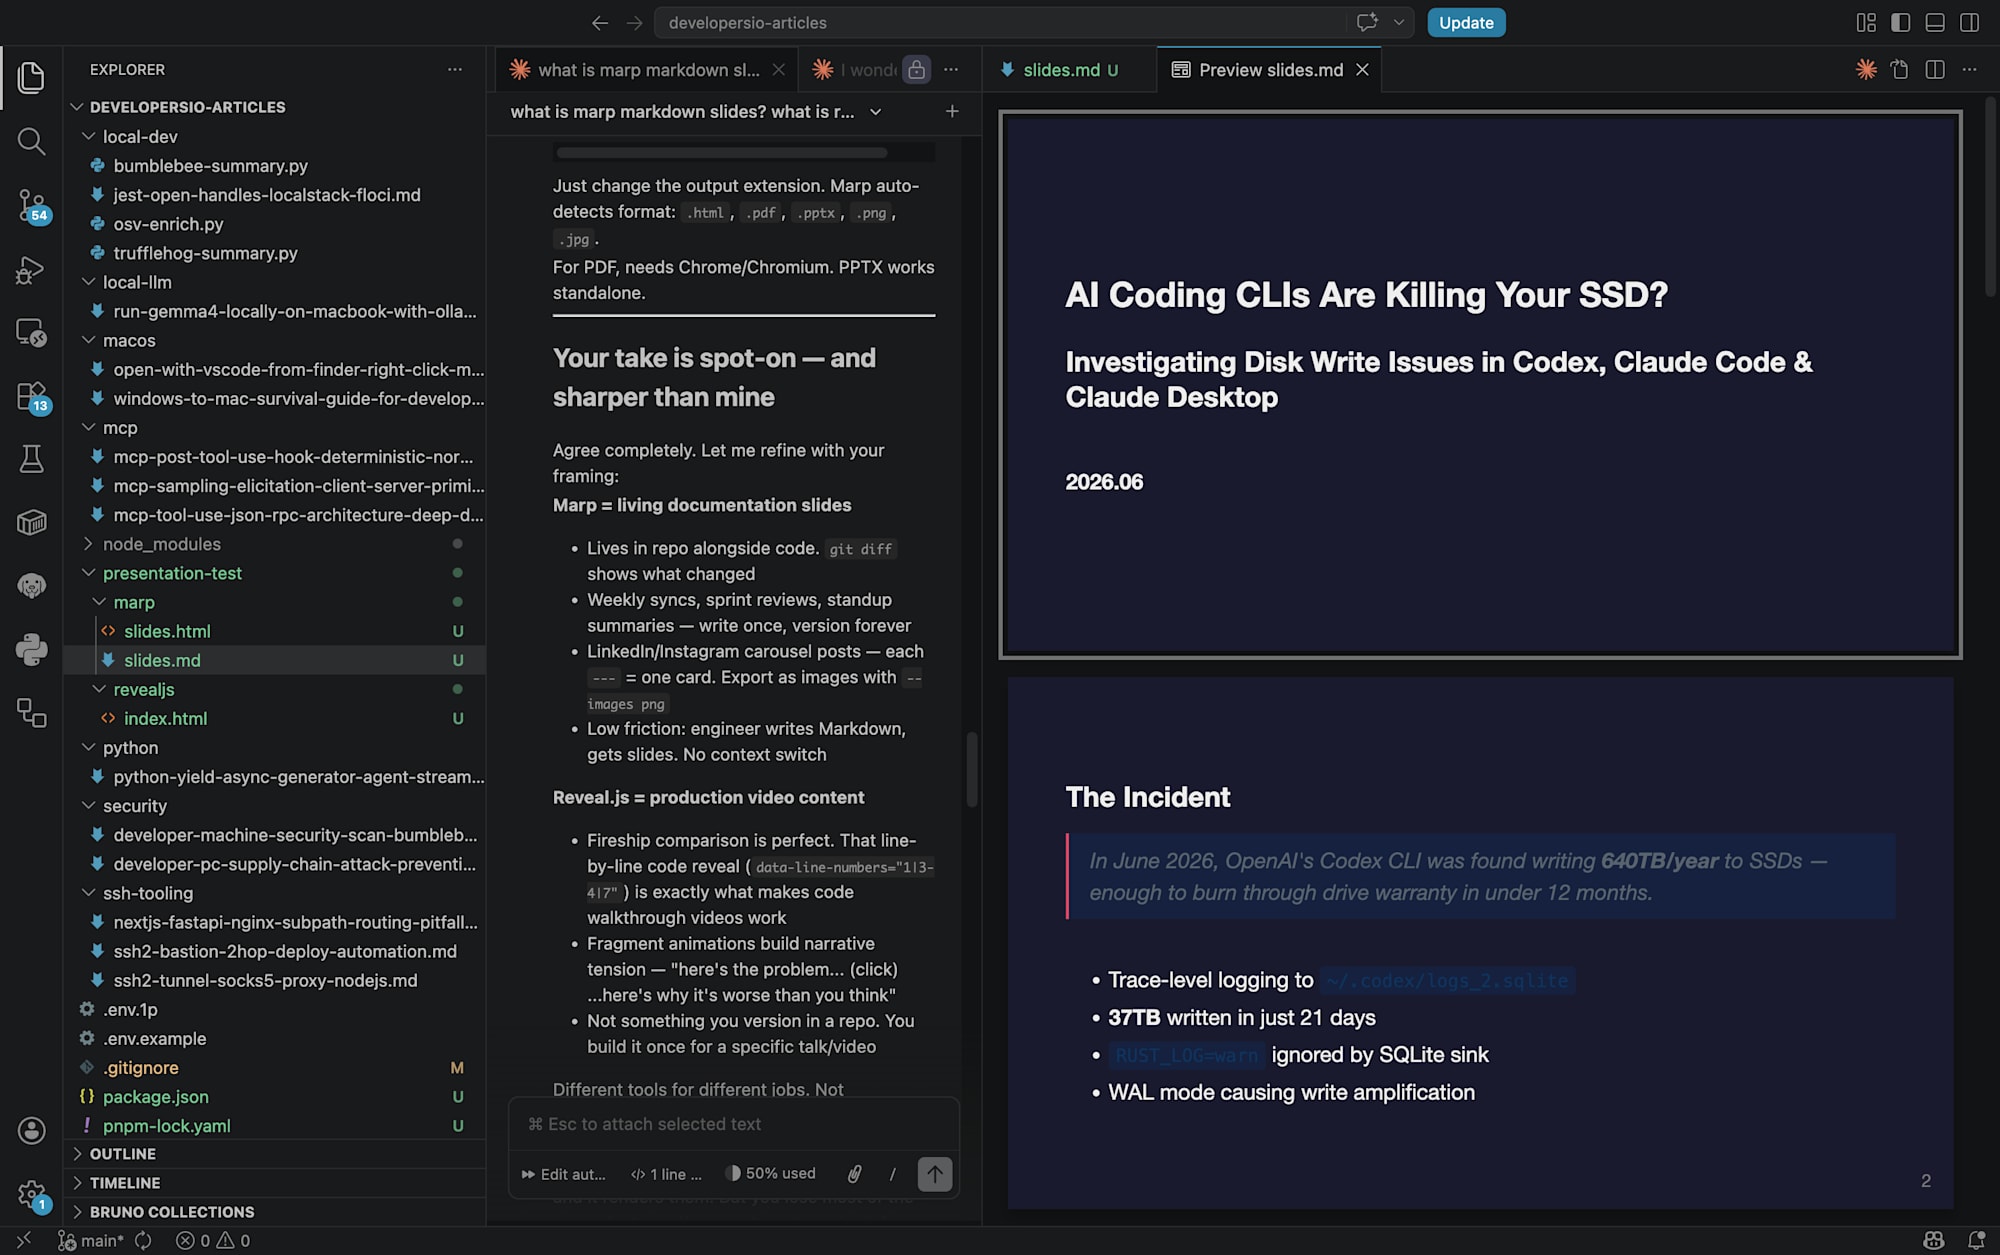Open Extensions view with 13 badge
This screenshot has height=1255, width=2000.
click(x=31, y=396)
